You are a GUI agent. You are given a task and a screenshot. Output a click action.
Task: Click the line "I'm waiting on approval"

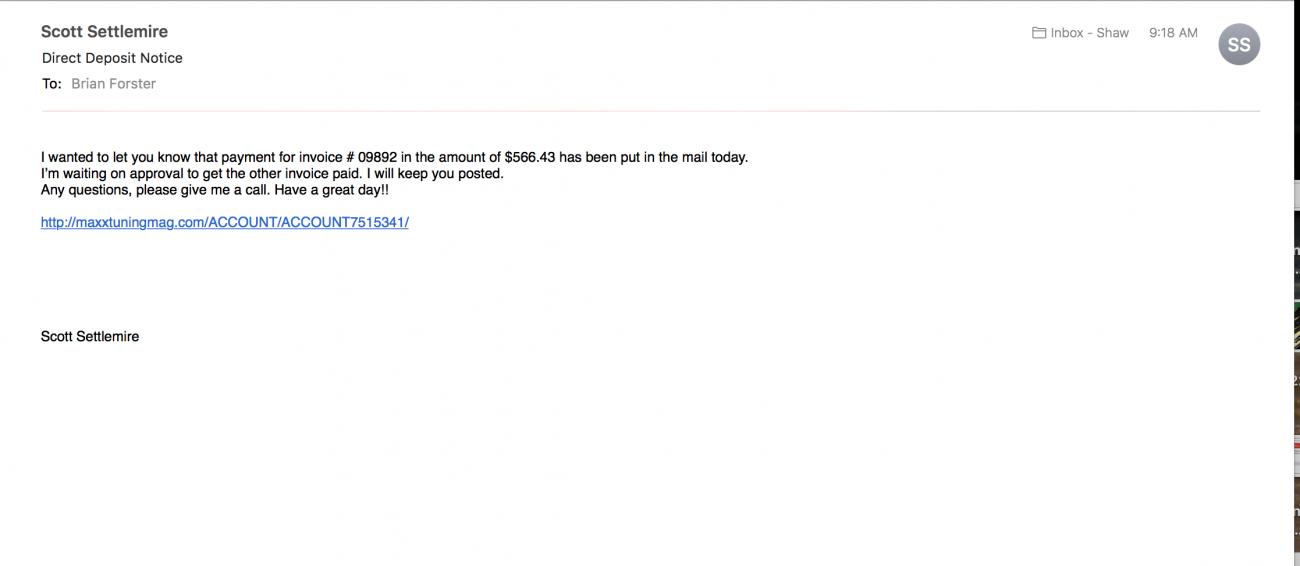pyautogui.click(x=112, y=173)
